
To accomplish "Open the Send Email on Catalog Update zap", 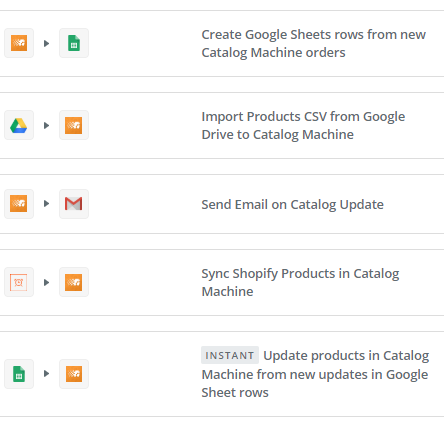I will tap(292, 204).
